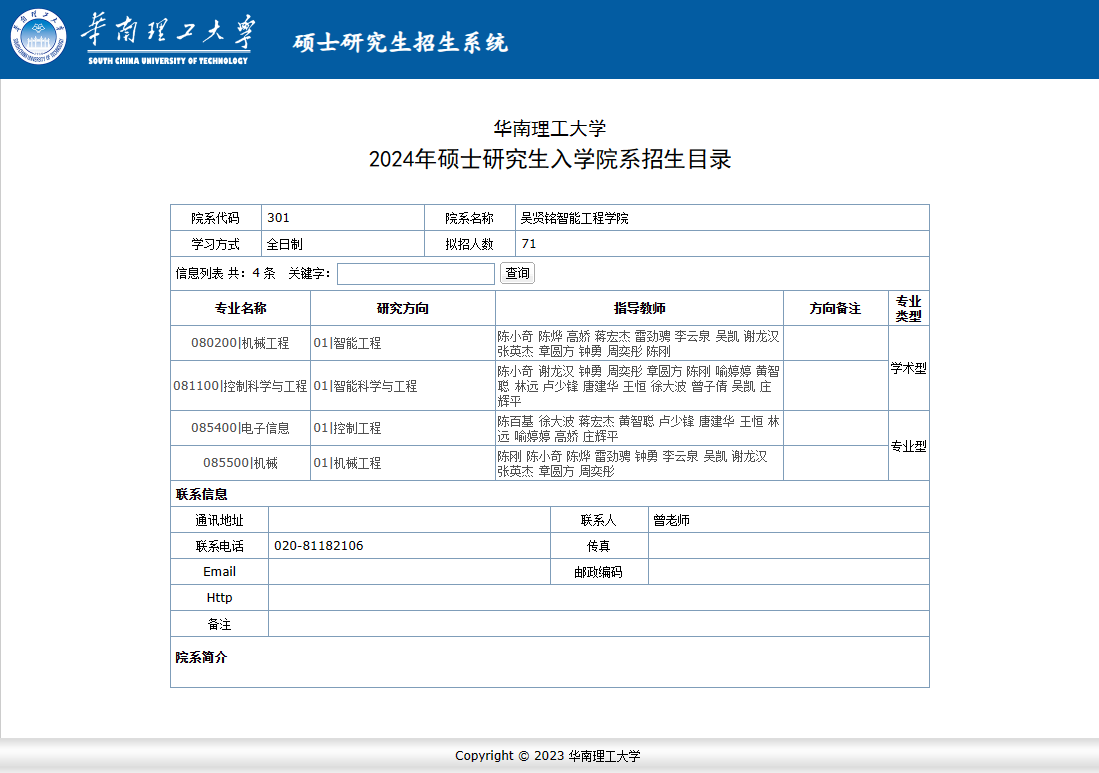Click the 研究方向 column header
This screenshot has width=1099, height=773.
point(402,308)
